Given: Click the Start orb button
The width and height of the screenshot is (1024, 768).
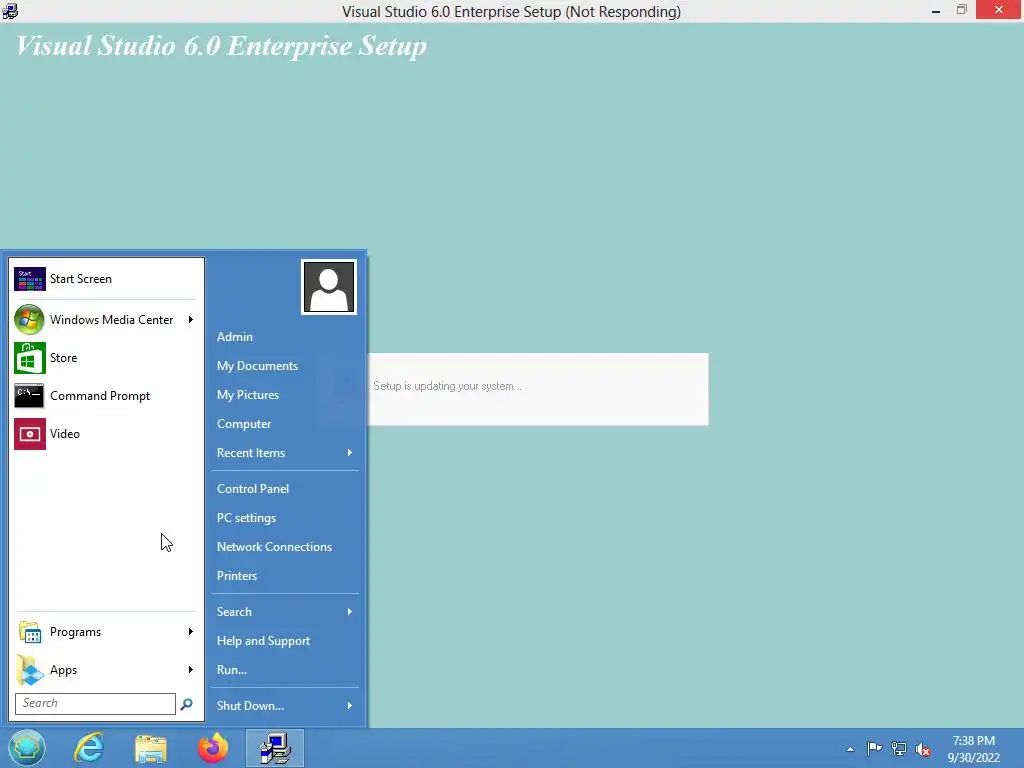Looking at the screenshot, I should [27, 748].
